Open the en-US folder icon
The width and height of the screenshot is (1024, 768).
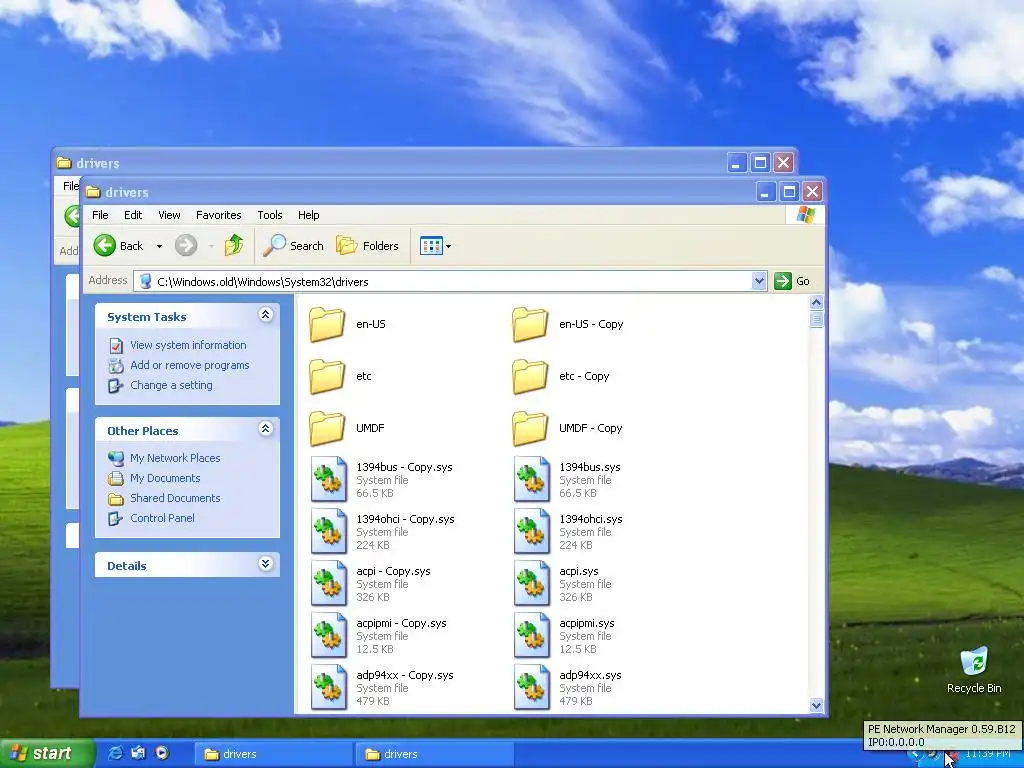click(327, 324)
